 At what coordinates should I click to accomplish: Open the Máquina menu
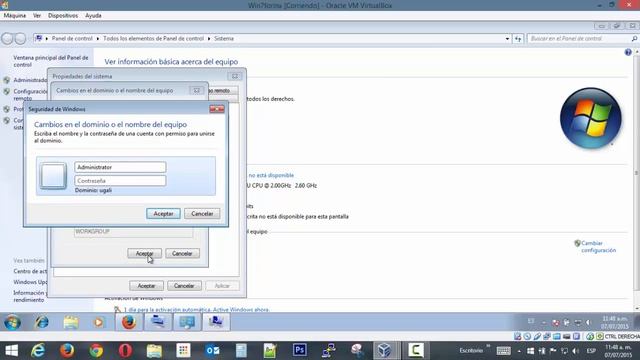point(15,16)
